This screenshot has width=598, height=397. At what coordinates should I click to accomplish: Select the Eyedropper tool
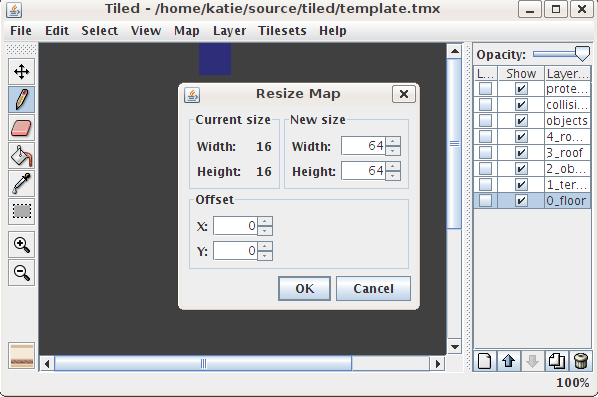22,183
